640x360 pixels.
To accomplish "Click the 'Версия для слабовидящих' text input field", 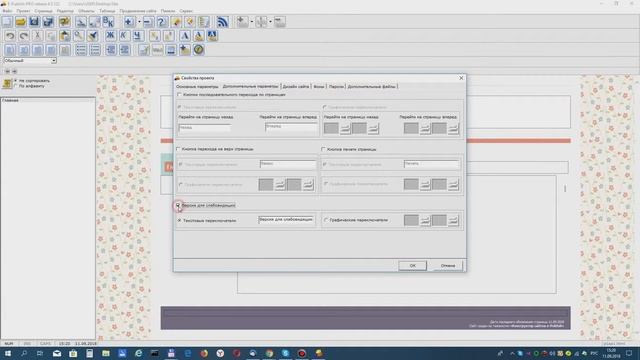I will coord(286,220).
